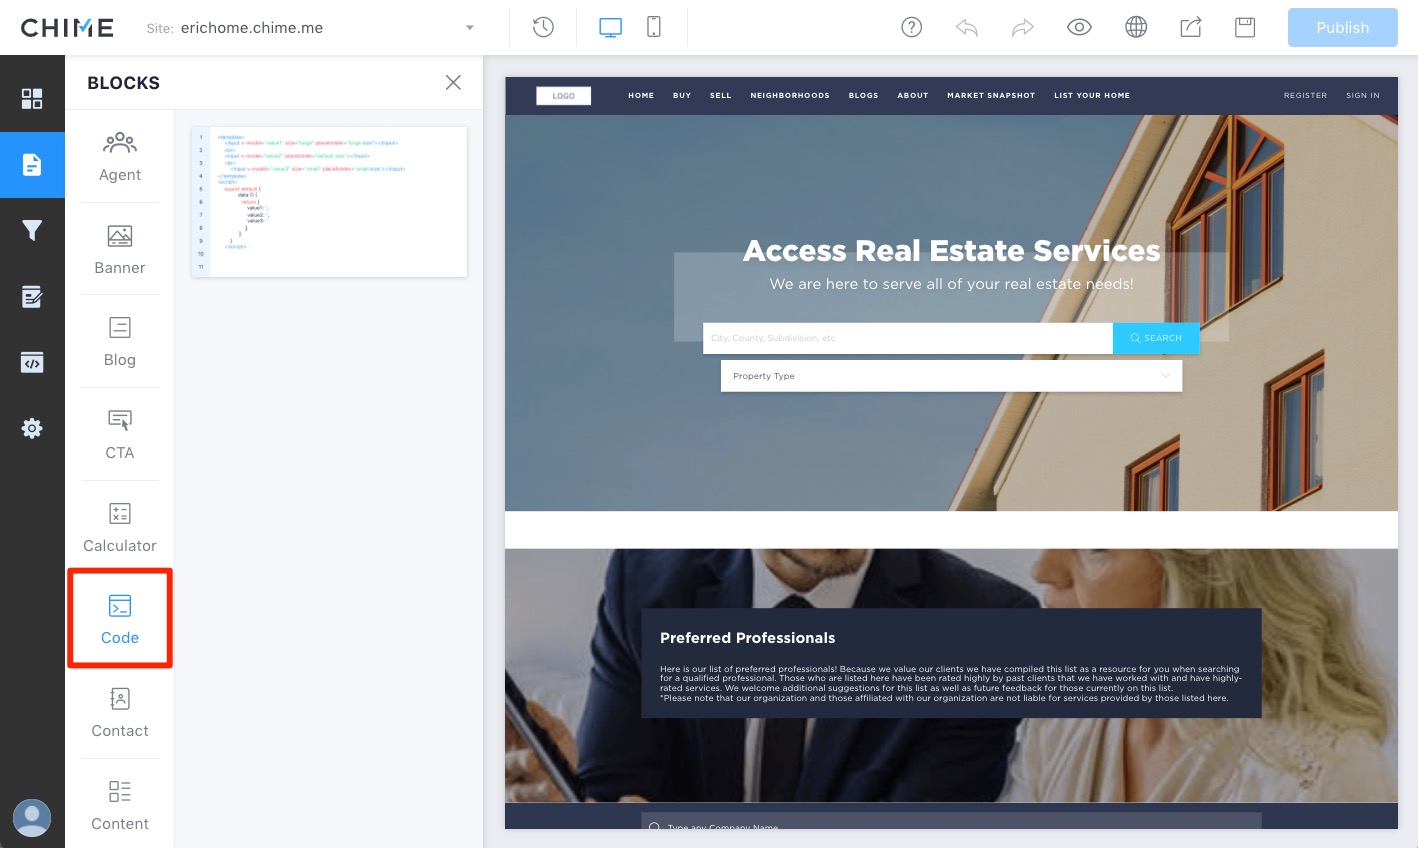Open MARKET SNAPSHOT in preview navigation
Image resolution: width=1418 pixels, height=848 pixels.
(991, 96)
